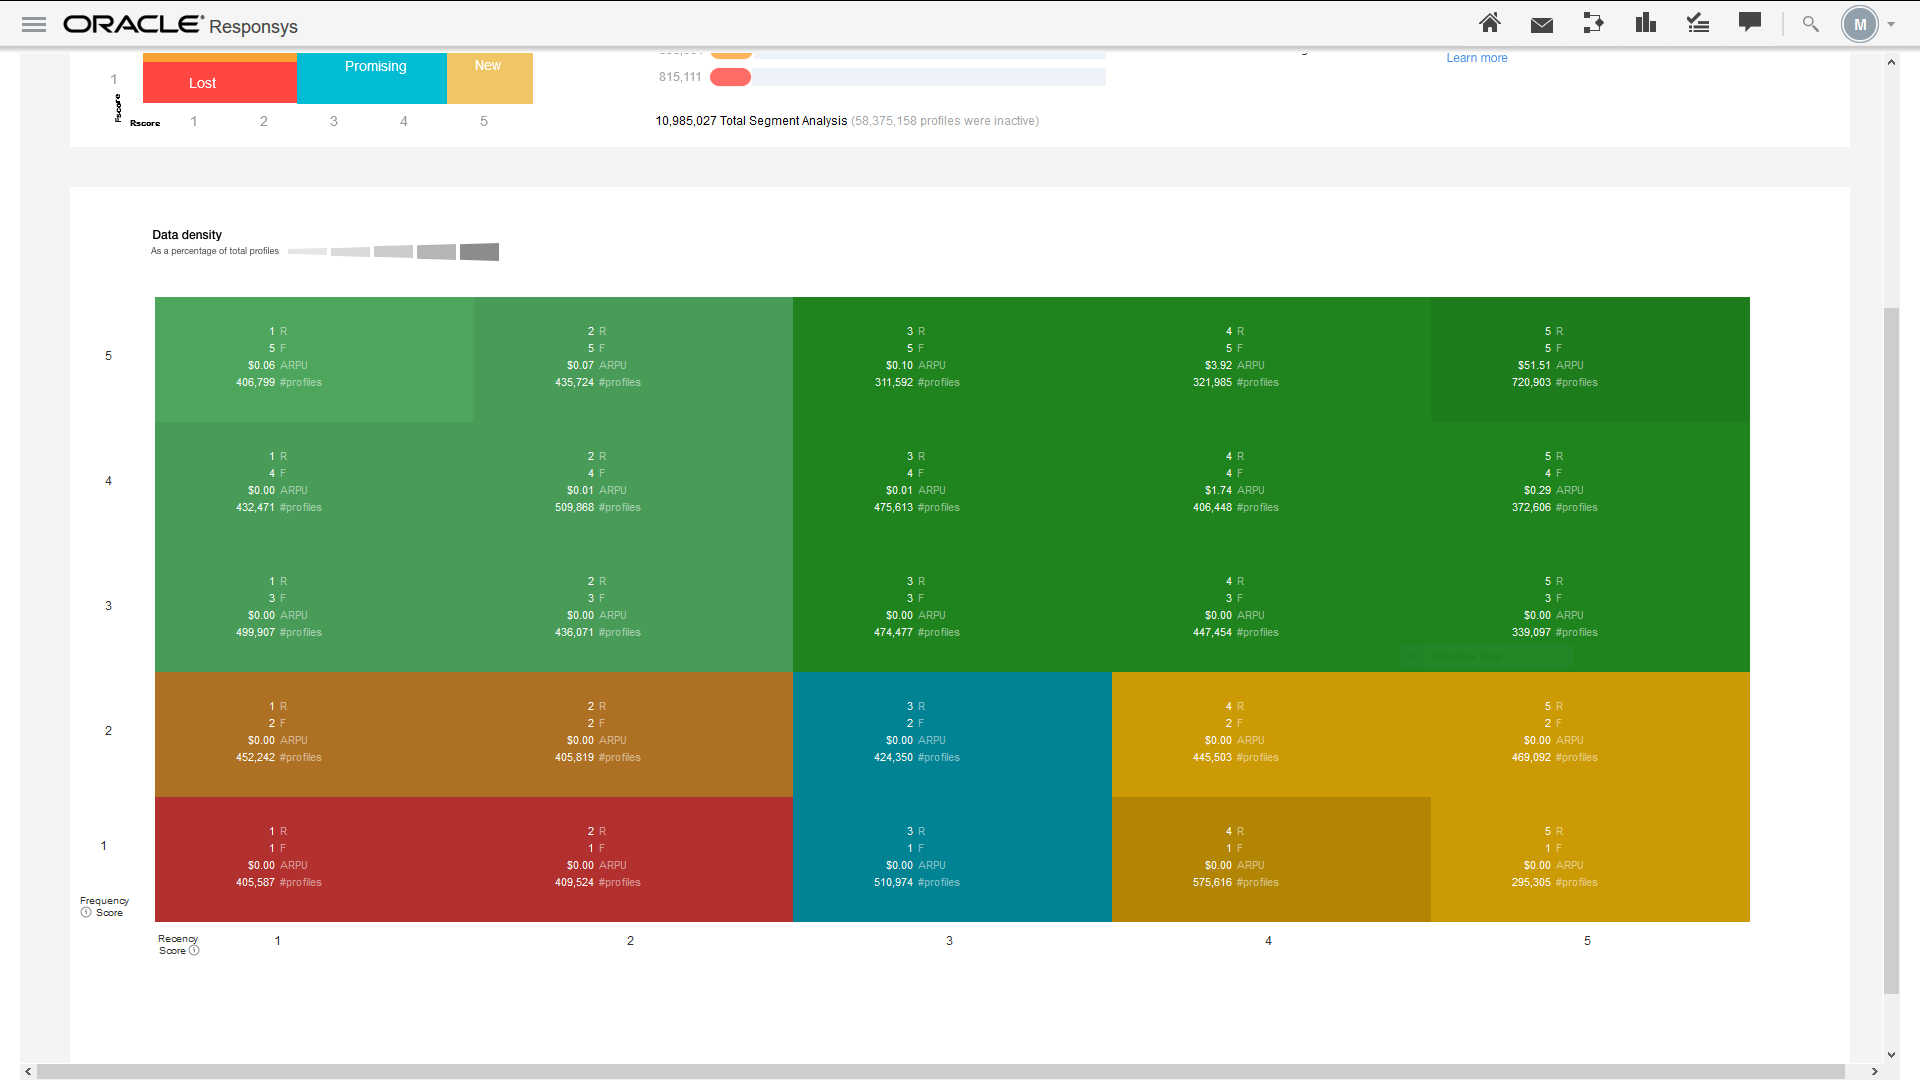1920x1080 pixels.
Task: Open the checklist tasks icon
Action: (1698, 23)
